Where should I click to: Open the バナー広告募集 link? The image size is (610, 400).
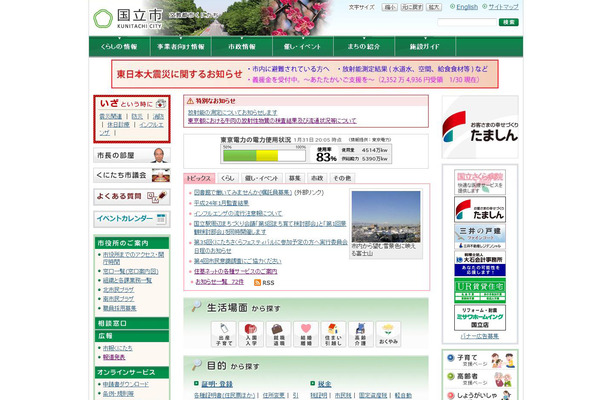tap(480, 336)
